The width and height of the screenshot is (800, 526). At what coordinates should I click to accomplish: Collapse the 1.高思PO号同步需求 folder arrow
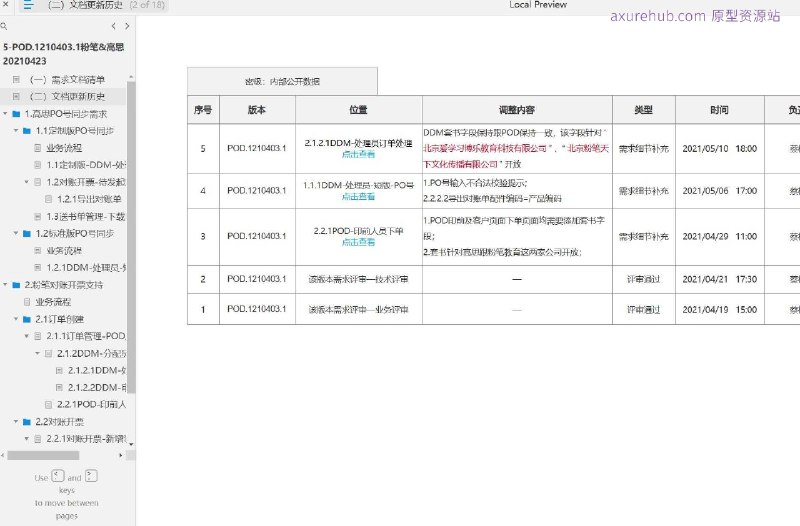(5, 114)
